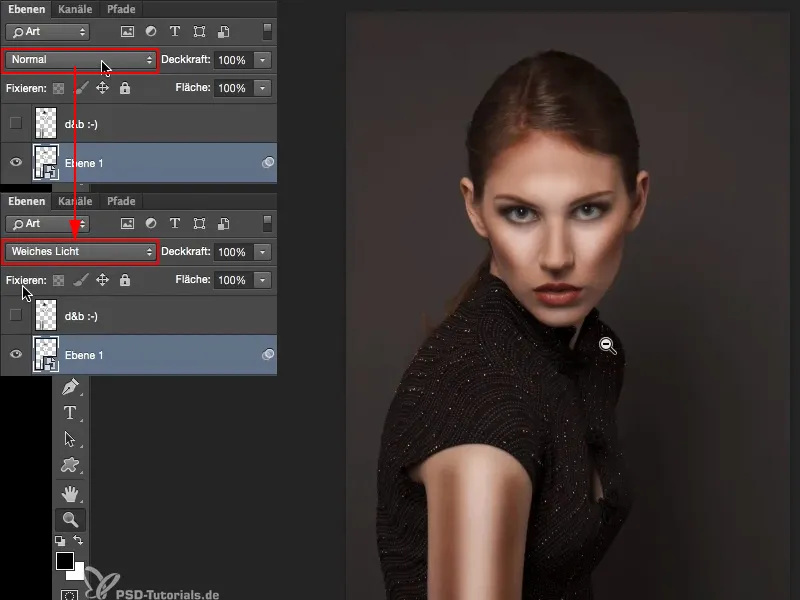800x600 pixels.
Task: Switch to the Kanäle tab in upper panel
Action: 73,9
